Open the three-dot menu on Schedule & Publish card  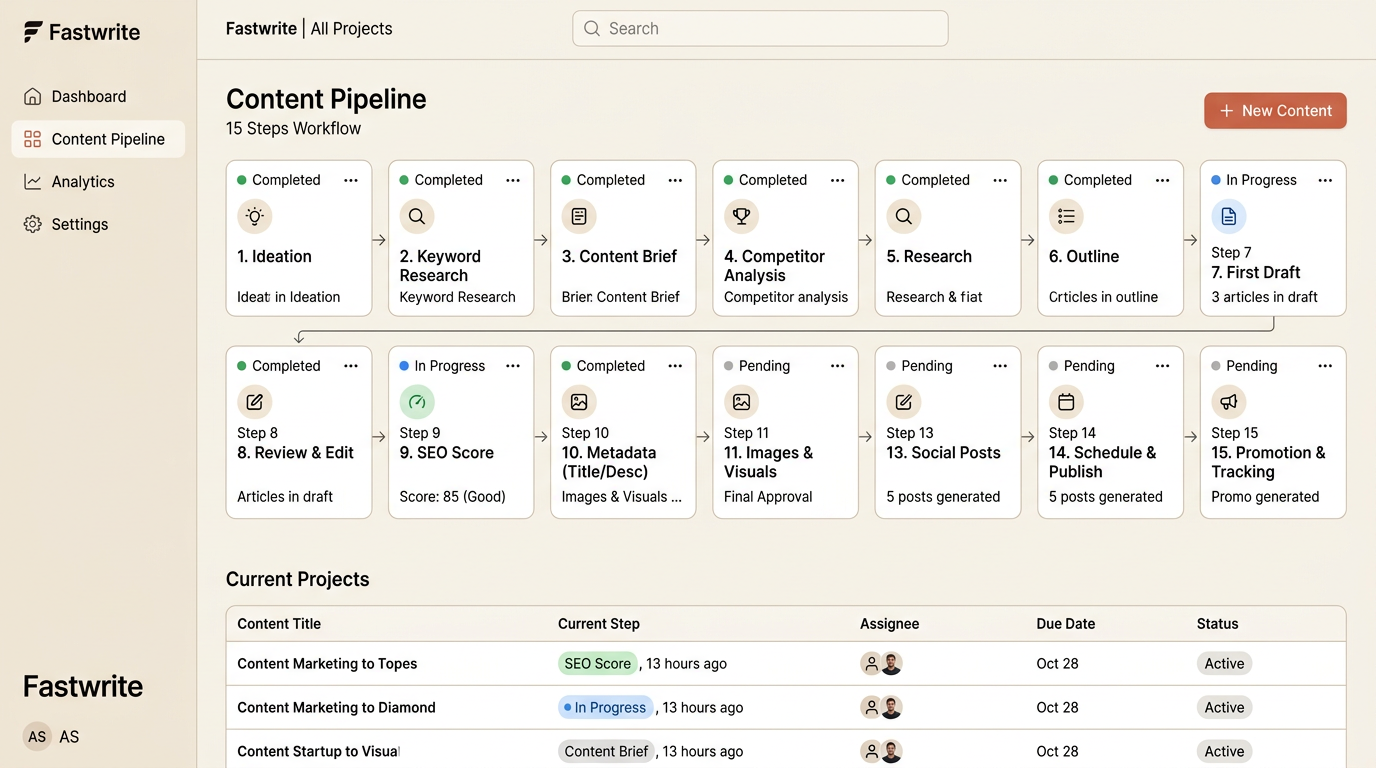click(1162, 366)
